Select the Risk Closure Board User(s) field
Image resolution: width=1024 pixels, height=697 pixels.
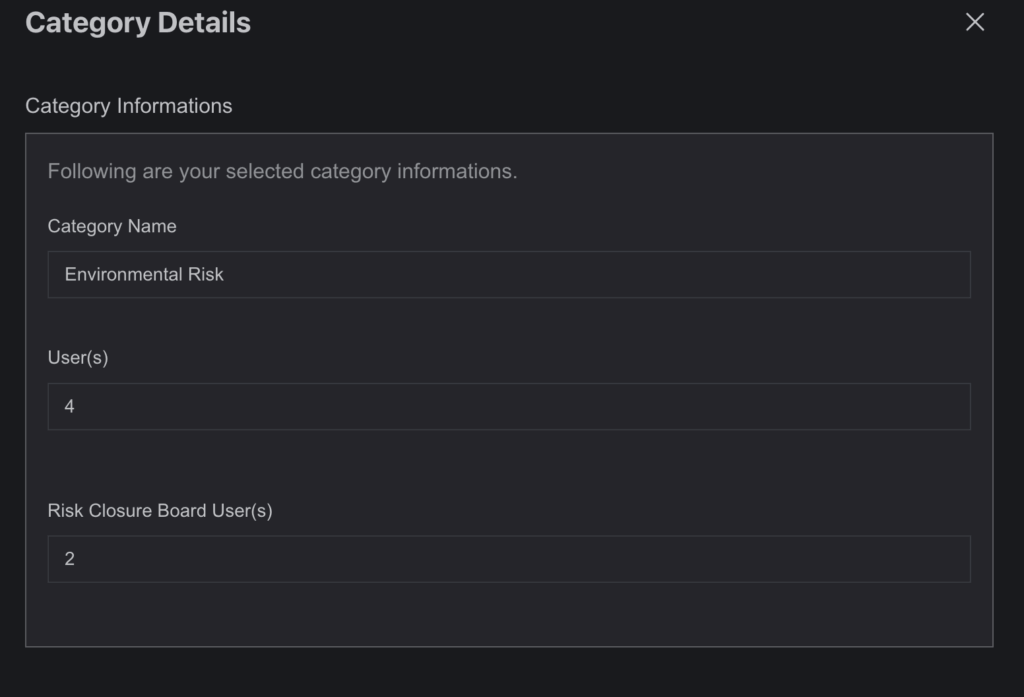(x=509, y=559)
